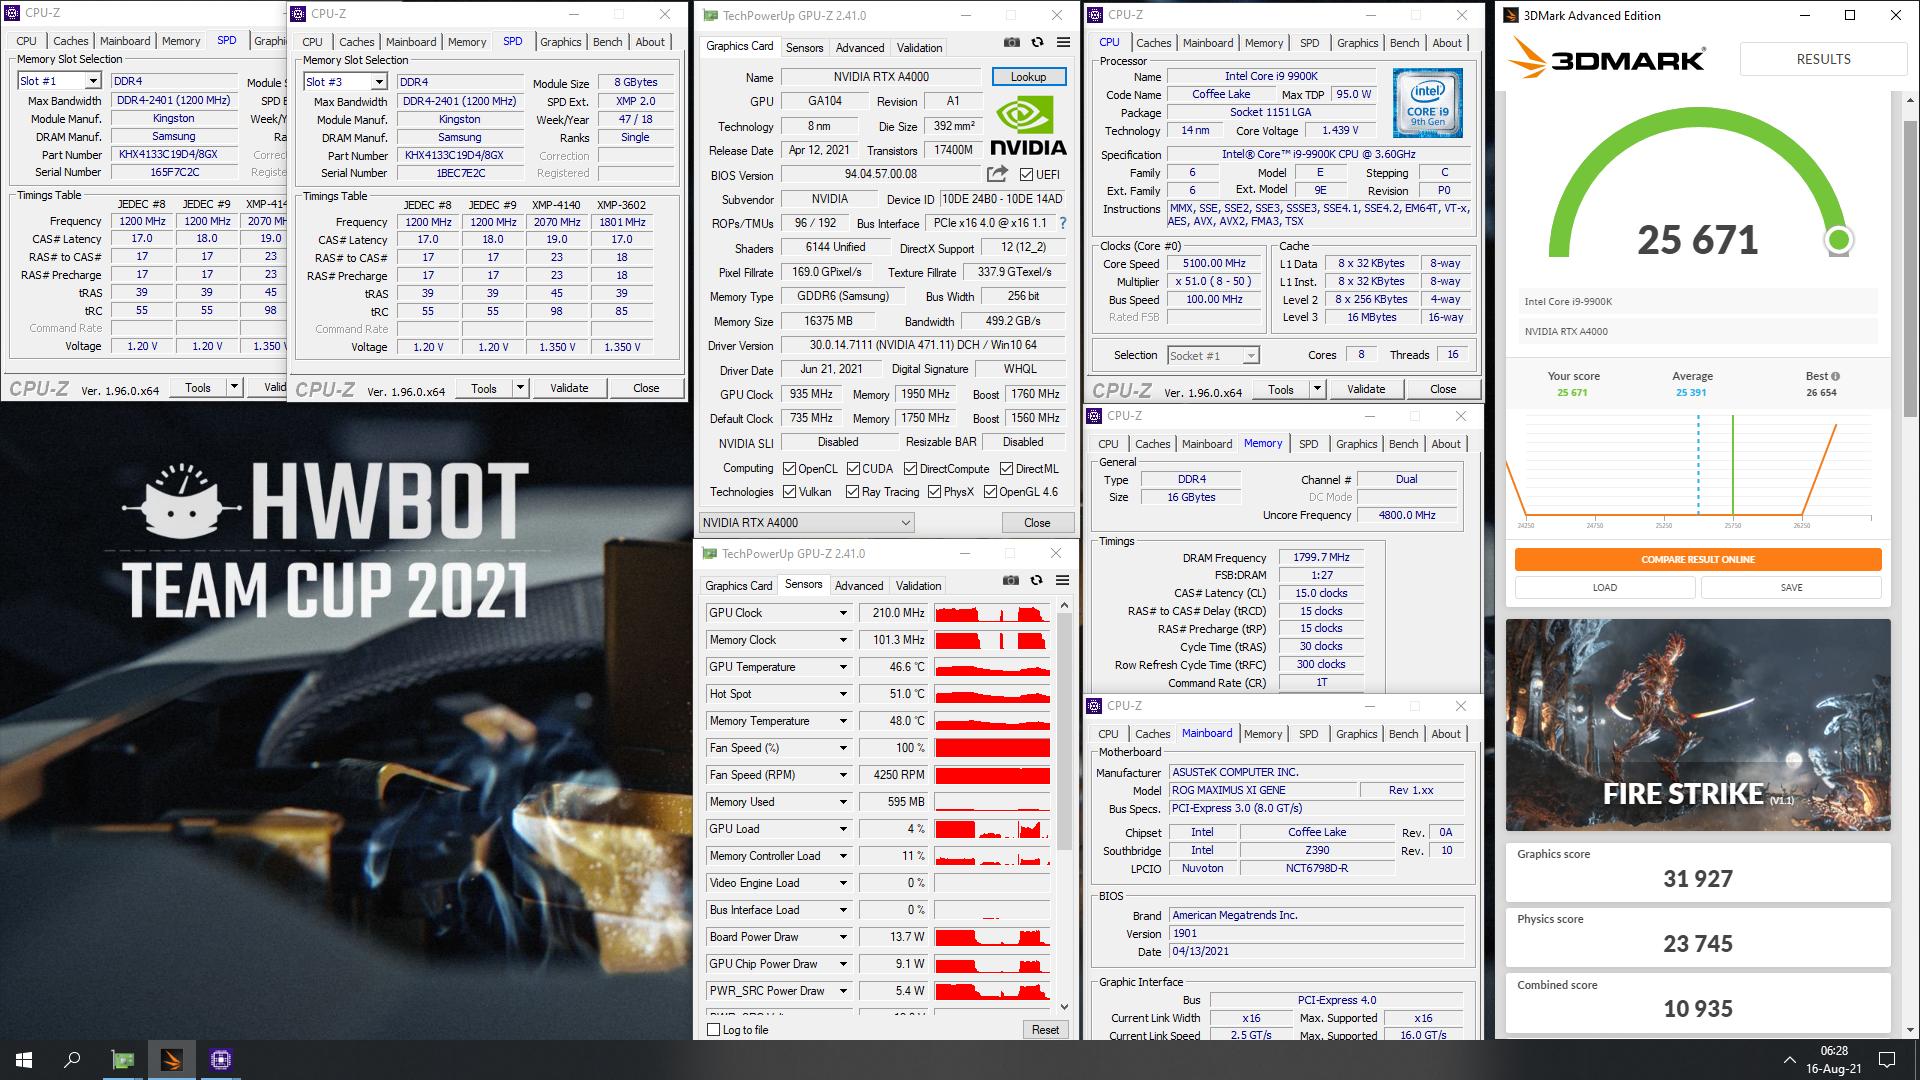Click the LOAD button in 3DMark
1920x1080 pixels.
1604,588
